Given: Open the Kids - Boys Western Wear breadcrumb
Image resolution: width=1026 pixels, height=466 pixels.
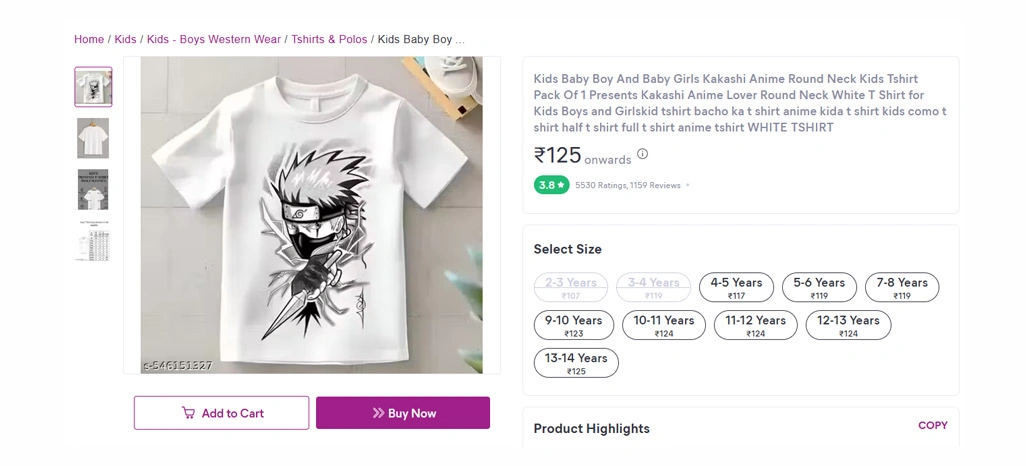Looking at the screenshot, I should [x=214, y=39].
